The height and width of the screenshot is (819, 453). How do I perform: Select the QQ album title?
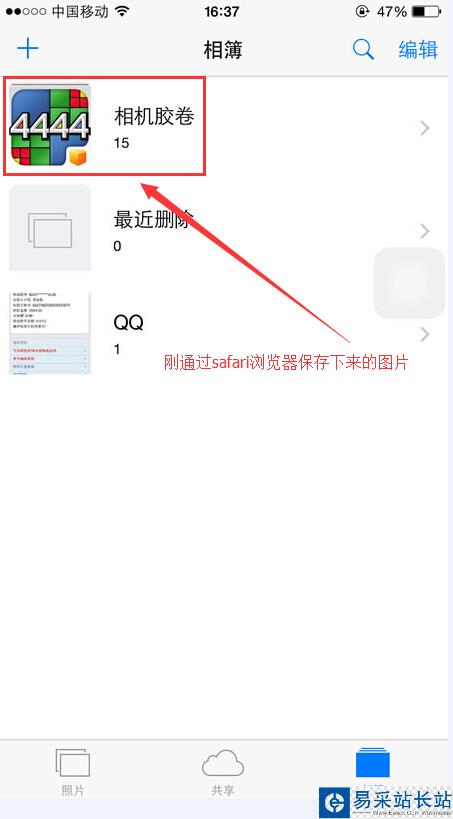pyautogui.click(x=129, y=323)
